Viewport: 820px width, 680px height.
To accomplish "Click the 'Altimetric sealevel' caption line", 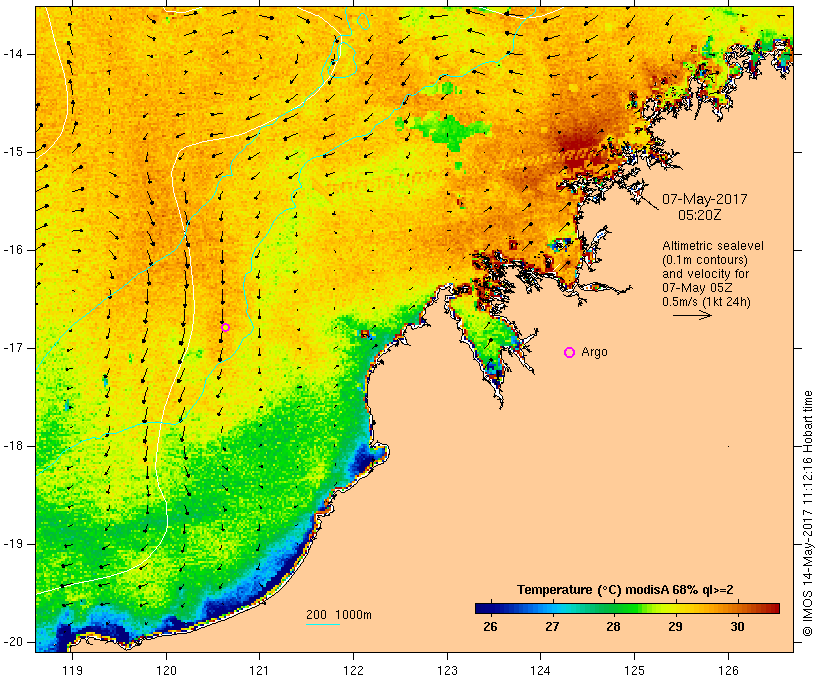I will [713, 246].
